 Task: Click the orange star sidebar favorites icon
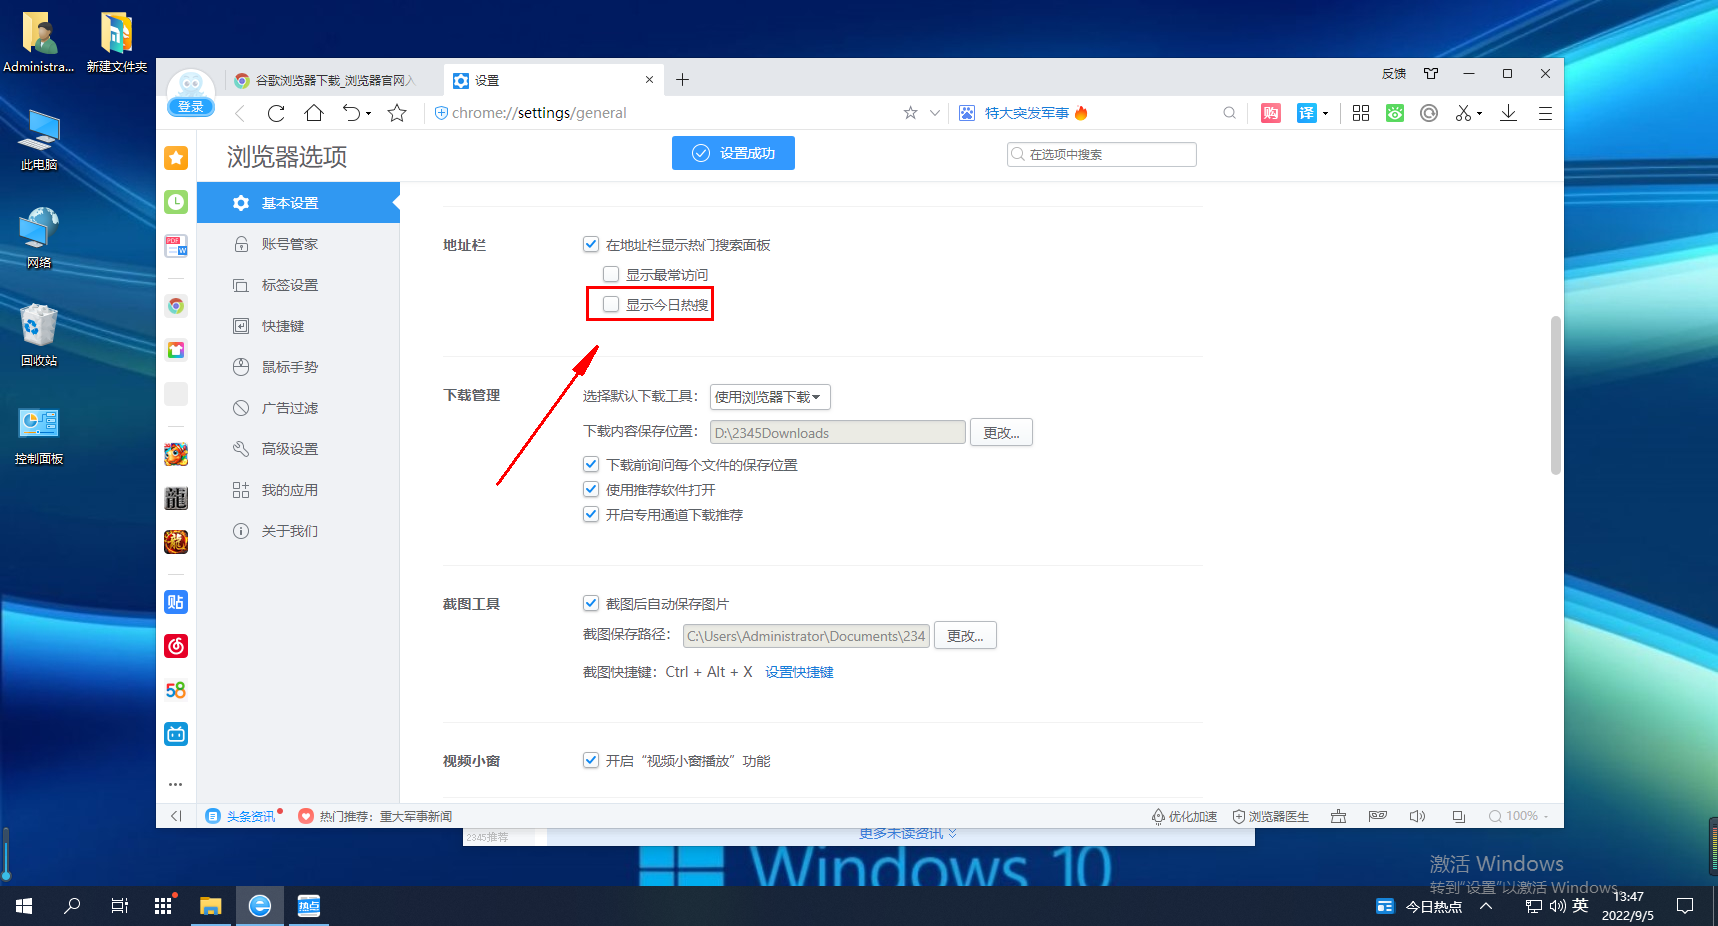point(176,158)
